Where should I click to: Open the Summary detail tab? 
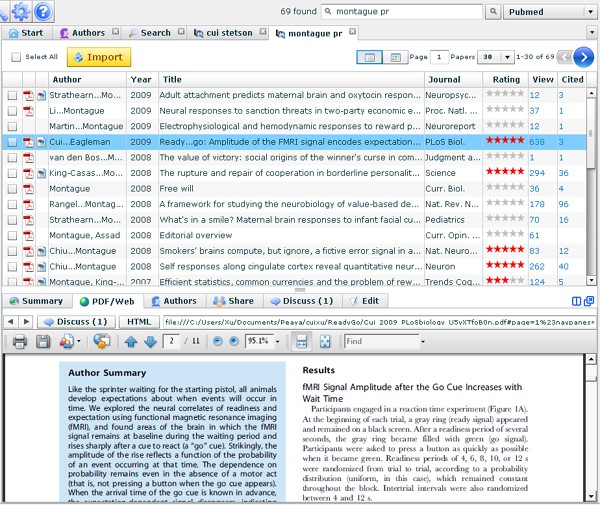36,301
